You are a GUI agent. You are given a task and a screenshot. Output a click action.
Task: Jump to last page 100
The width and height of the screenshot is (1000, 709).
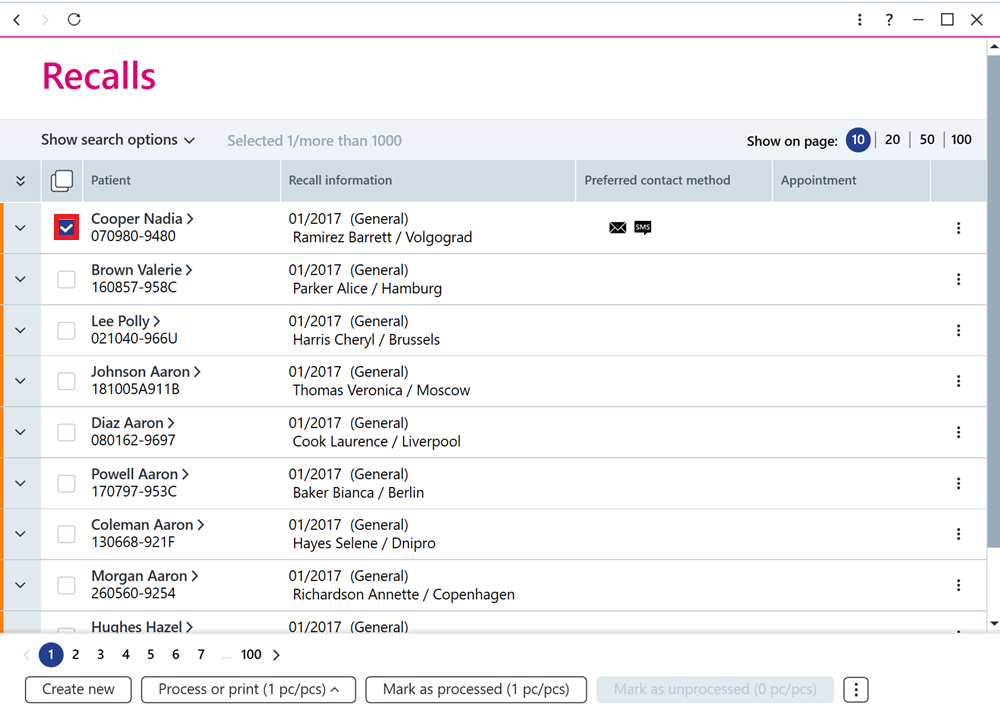point(251,655)
